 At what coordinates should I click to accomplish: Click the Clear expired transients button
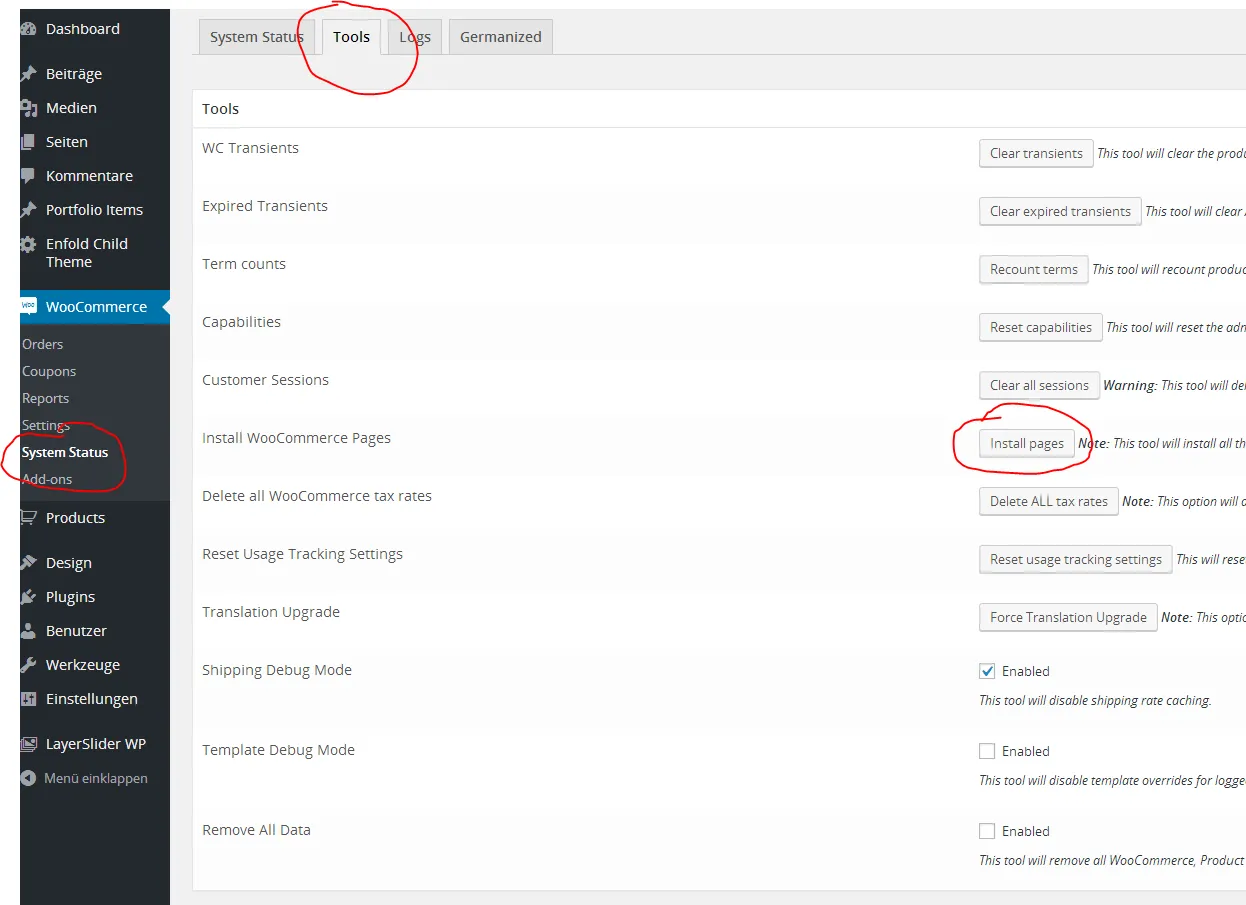pos(1060,211)
